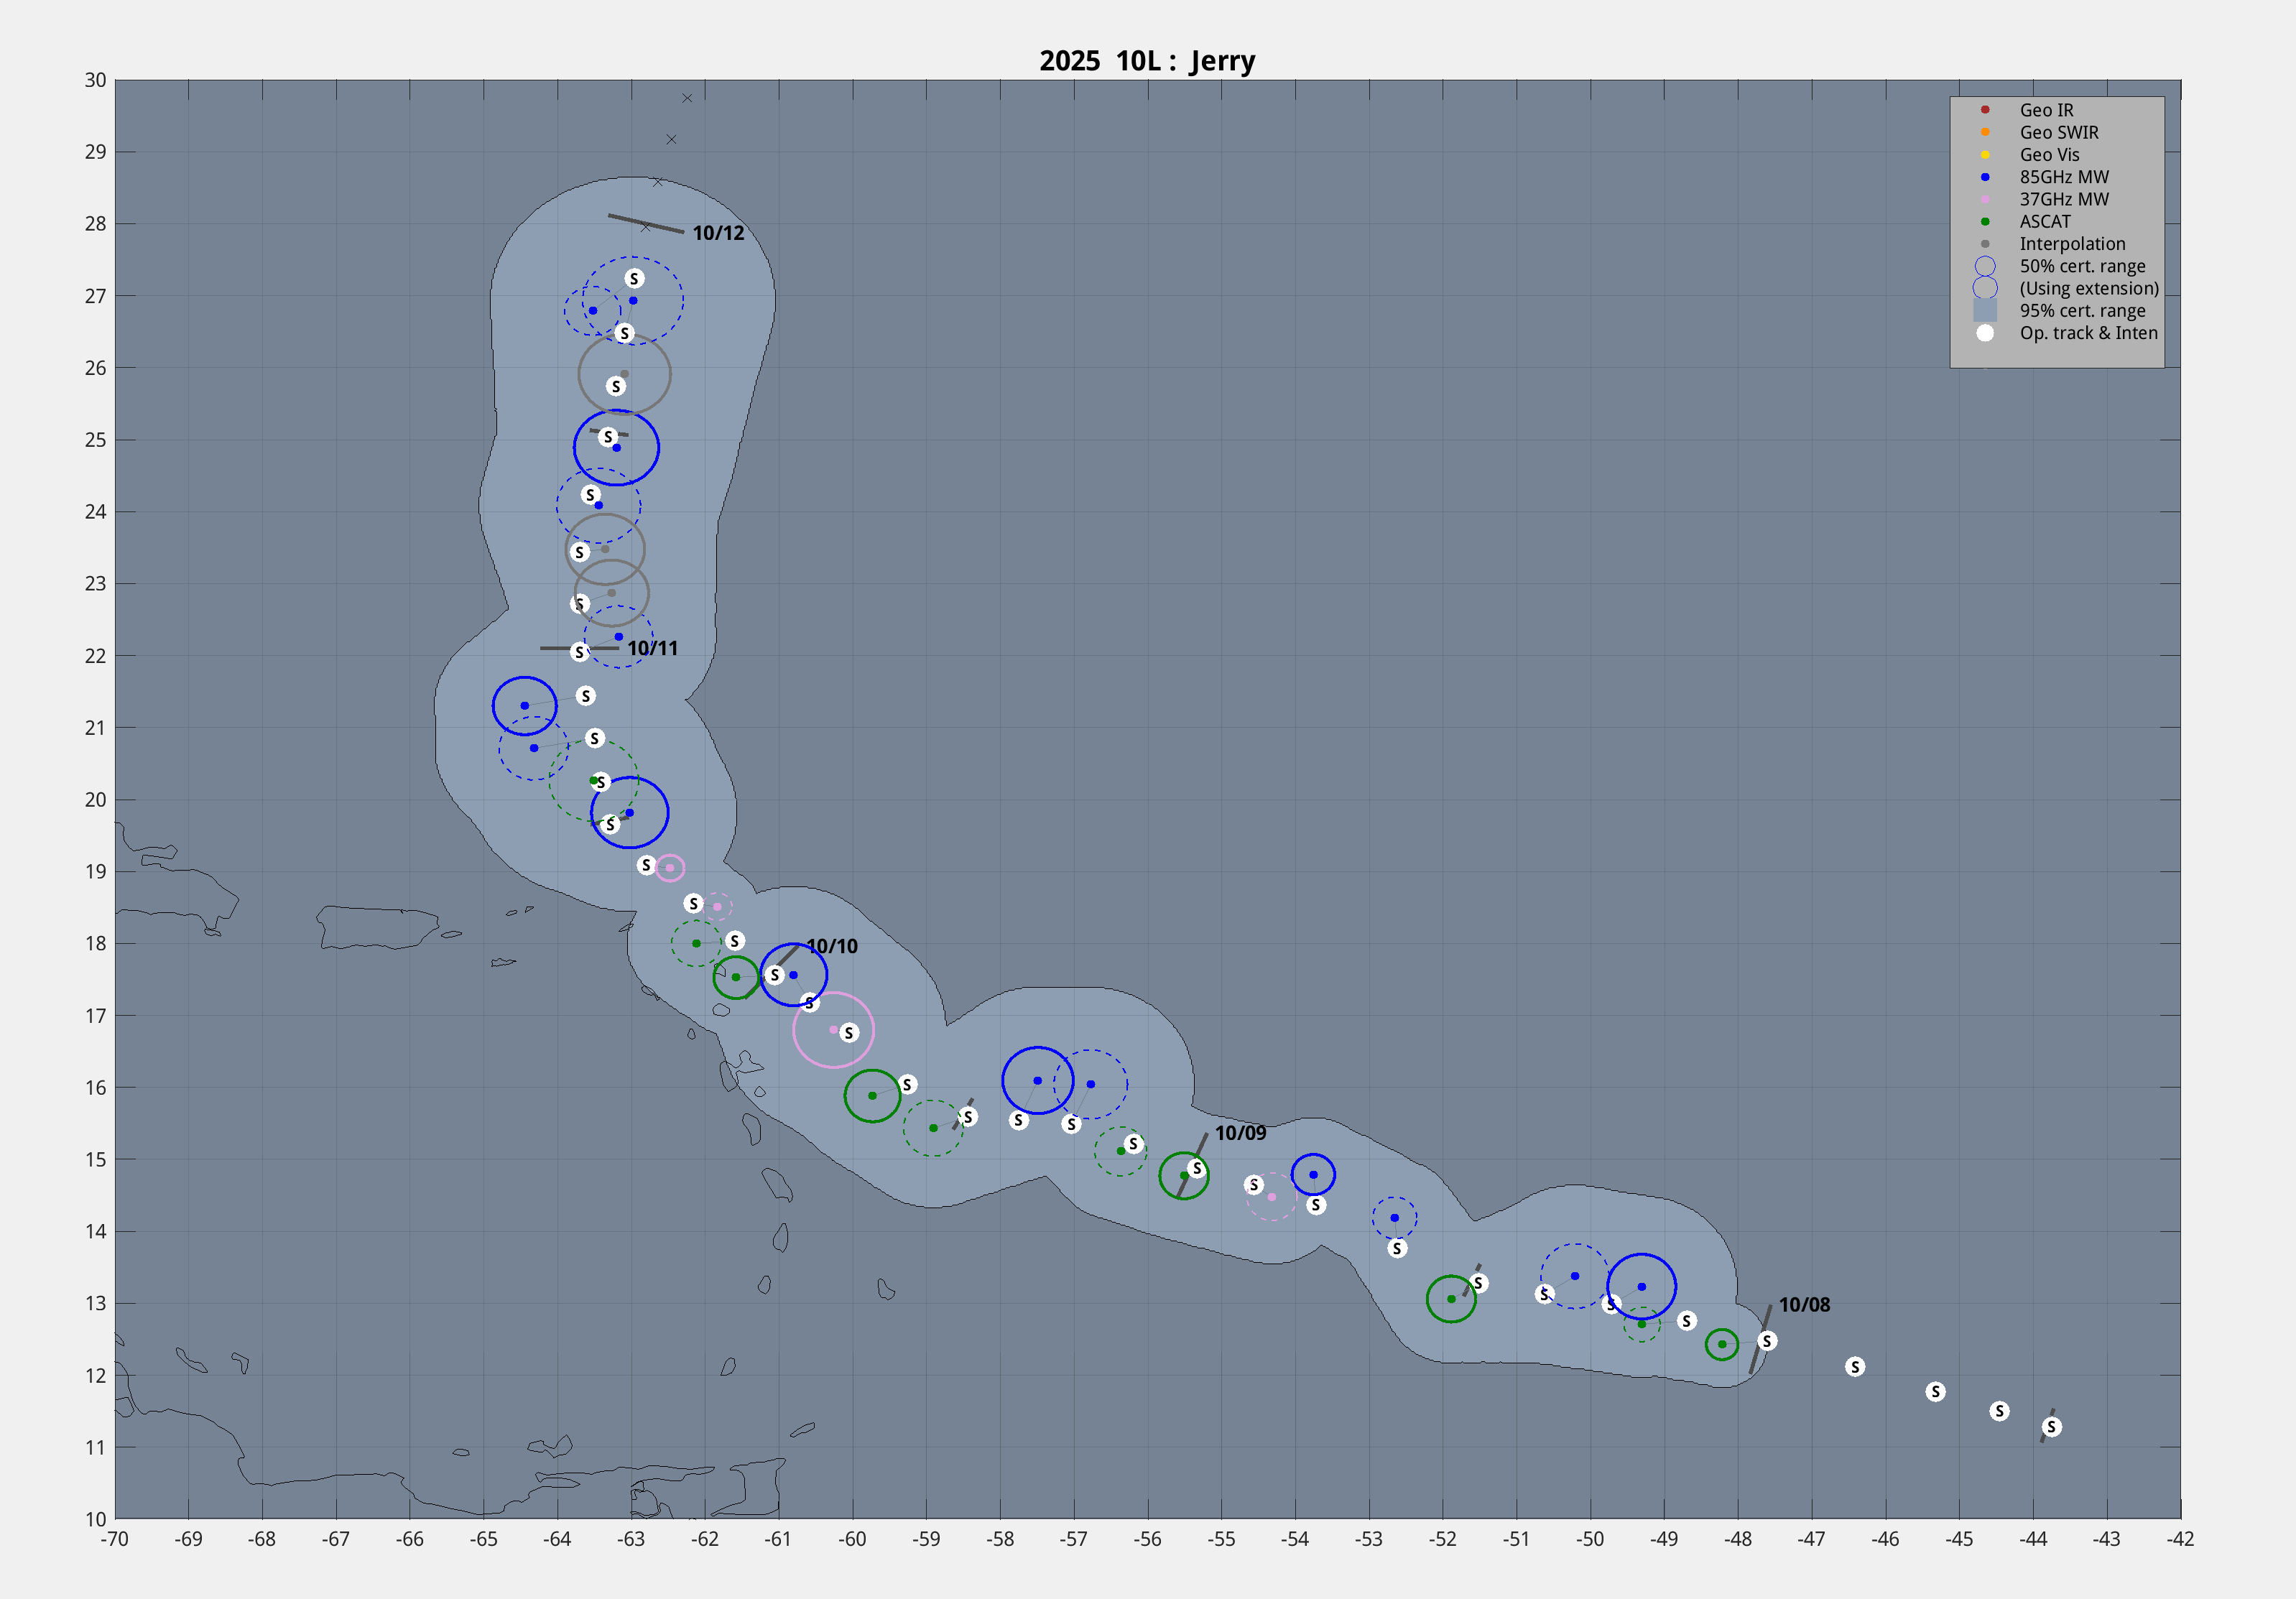Click the 10/11 date label
Viewport: 2296px width, 1599px height.
click(x=652, y=648)
